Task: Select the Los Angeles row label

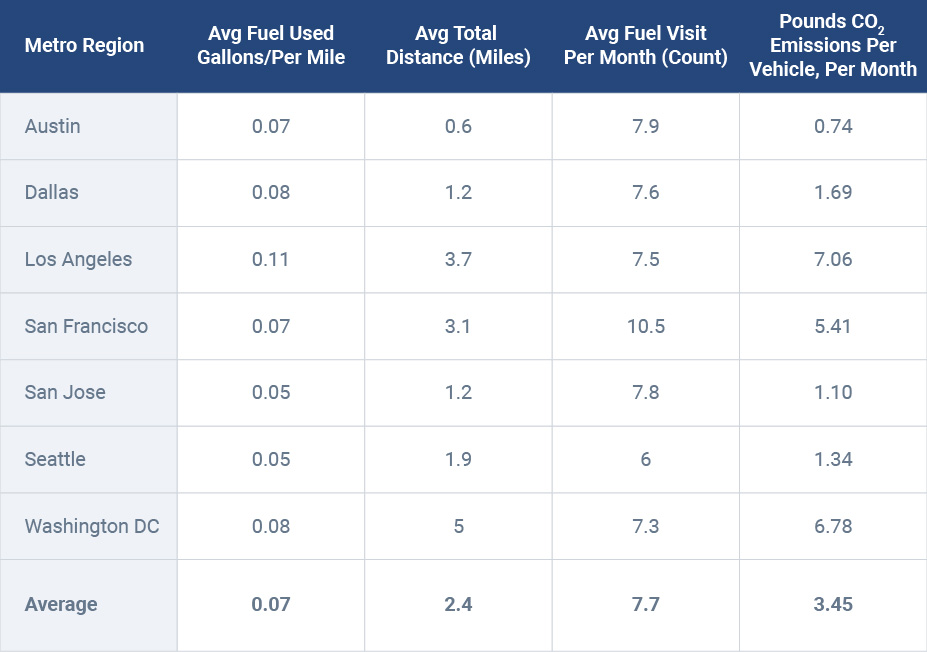Action: coord(78,259)
